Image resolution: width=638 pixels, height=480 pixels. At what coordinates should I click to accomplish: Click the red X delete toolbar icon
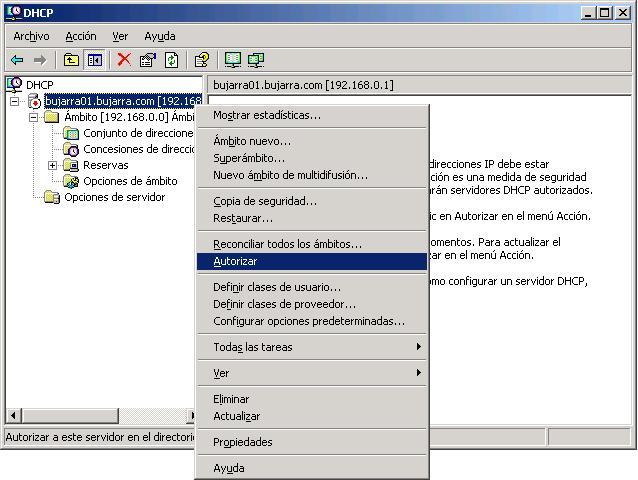click(x=124, y=60)
